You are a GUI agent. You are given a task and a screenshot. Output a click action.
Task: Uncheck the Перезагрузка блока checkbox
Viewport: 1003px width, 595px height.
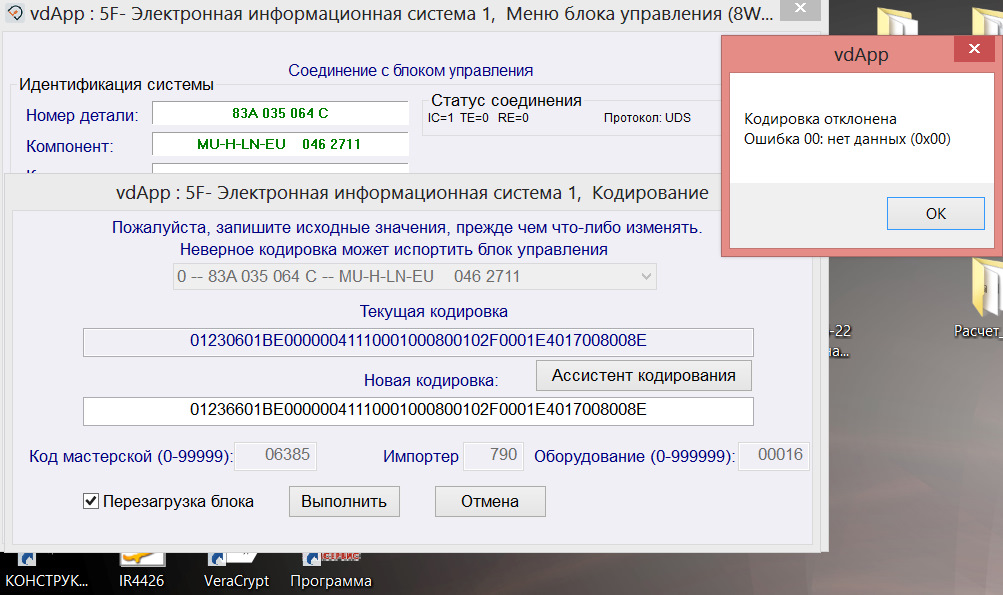pyautogui.click(x=89, y=501)
